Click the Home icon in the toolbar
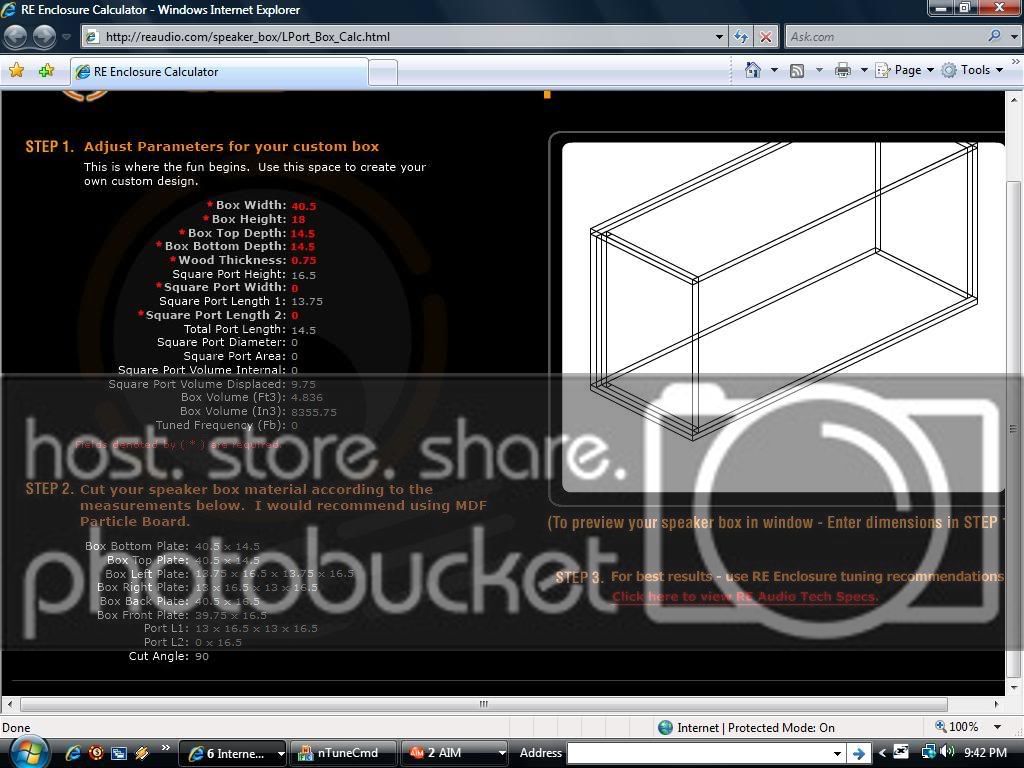The image size is (1024, 768). coord(753,70)
